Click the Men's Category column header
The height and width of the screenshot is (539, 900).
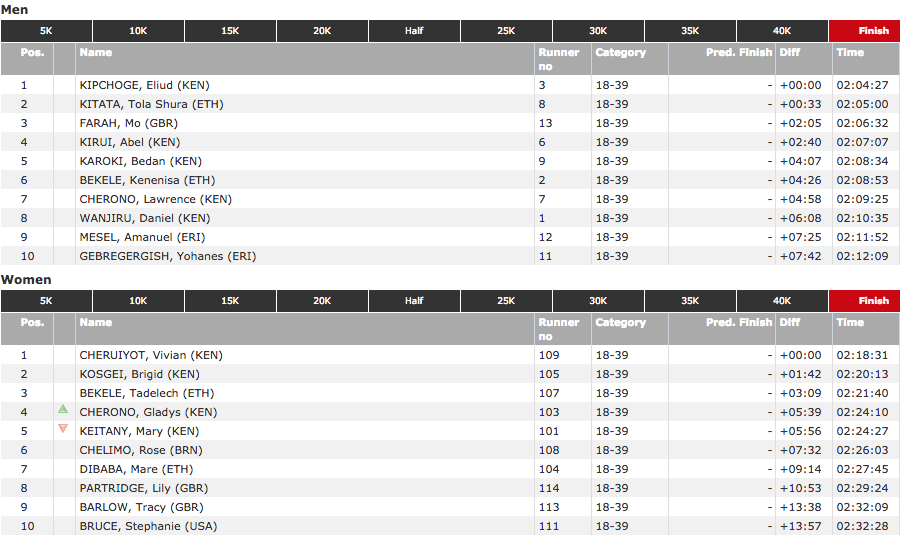620,53
